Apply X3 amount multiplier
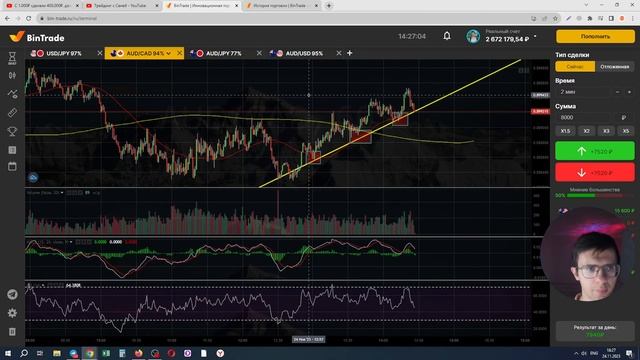The width and height of the screenshot is (640, 360). click(x=606, y=131)
